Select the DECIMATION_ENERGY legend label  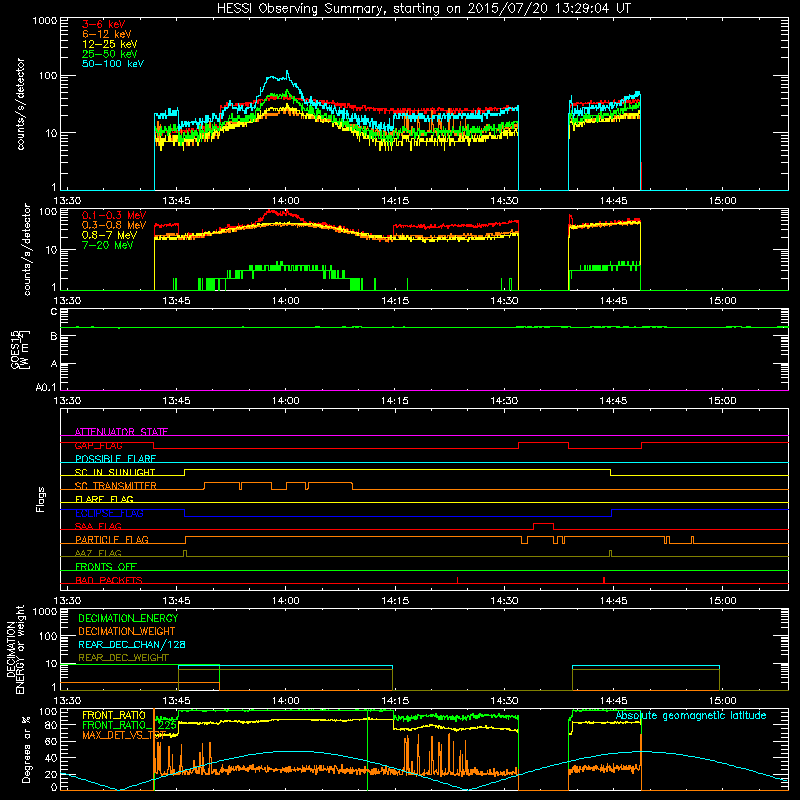click(128, 618)
